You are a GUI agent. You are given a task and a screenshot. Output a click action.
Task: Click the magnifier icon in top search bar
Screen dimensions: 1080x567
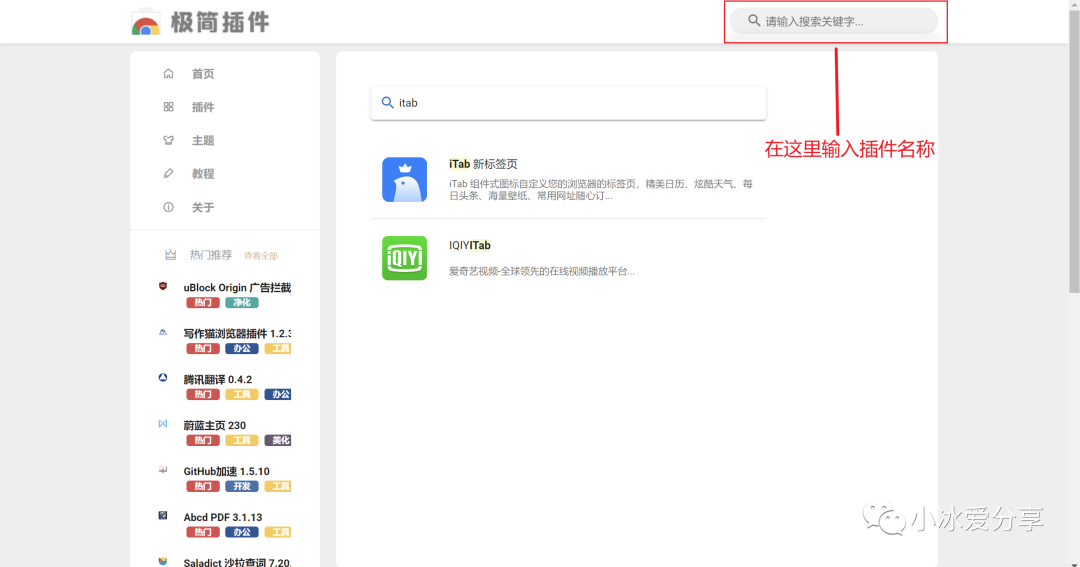pos(754,21)
